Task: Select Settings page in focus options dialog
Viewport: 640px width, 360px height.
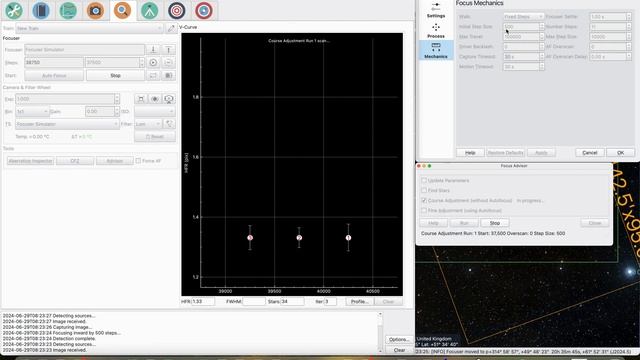Action: tap(436, 10)
